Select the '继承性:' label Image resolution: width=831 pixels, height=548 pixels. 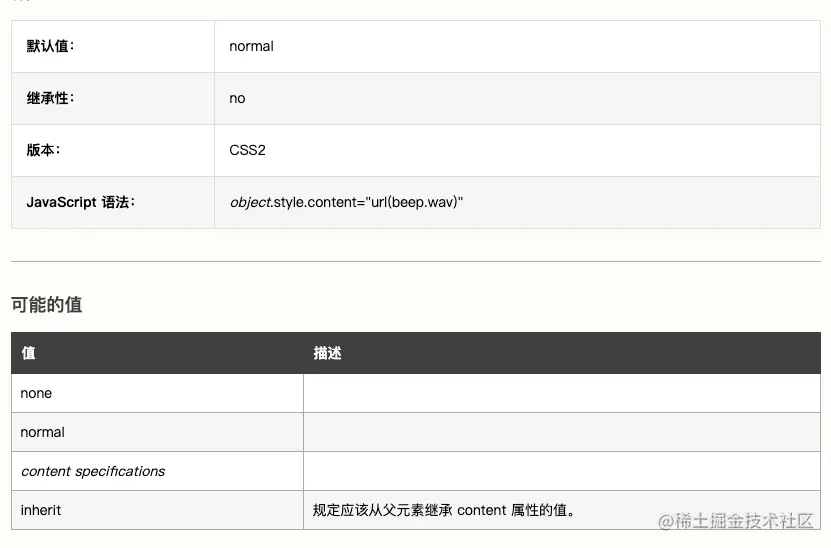[50, 98]
